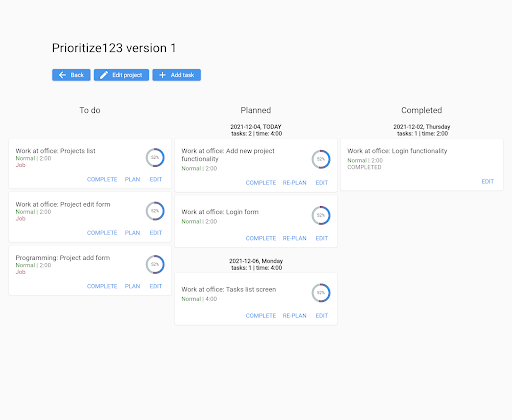Click the pencil icon on Edit project
The width and height of the screenshot is (512, 420).
(104, 75)
